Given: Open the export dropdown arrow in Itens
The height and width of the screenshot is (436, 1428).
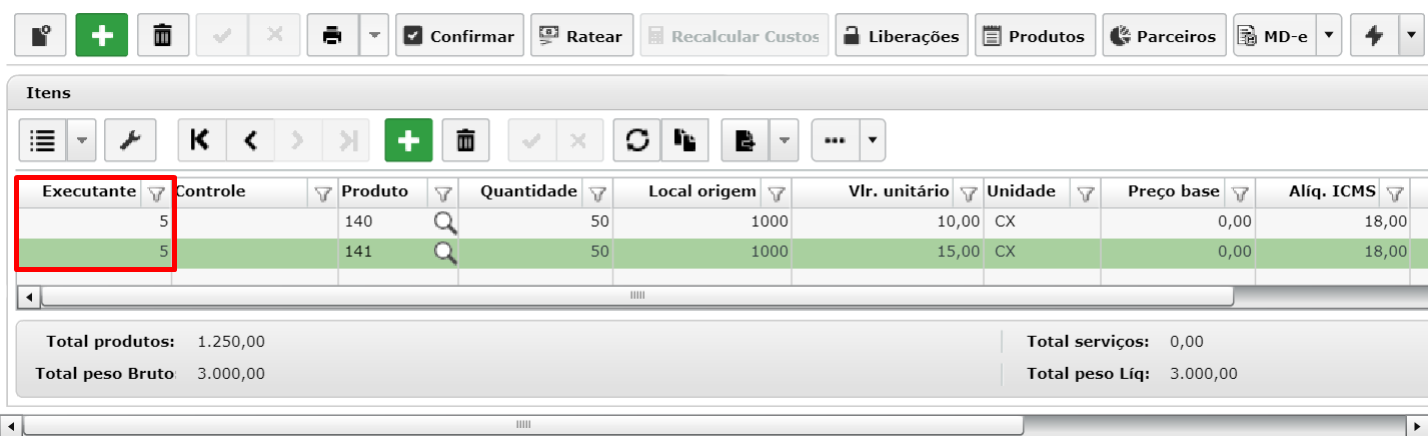Looking at the screenshot, I should [x=783, y=141].
